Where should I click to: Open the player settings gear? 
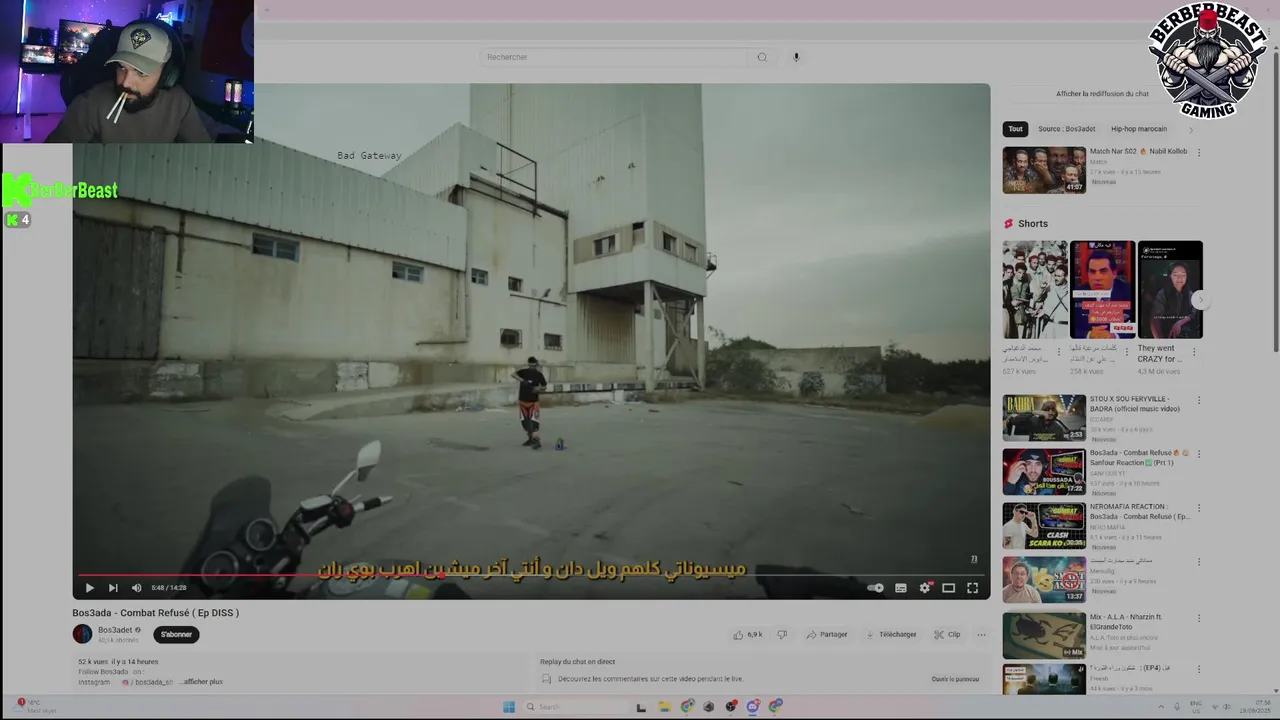pos(925,588)
